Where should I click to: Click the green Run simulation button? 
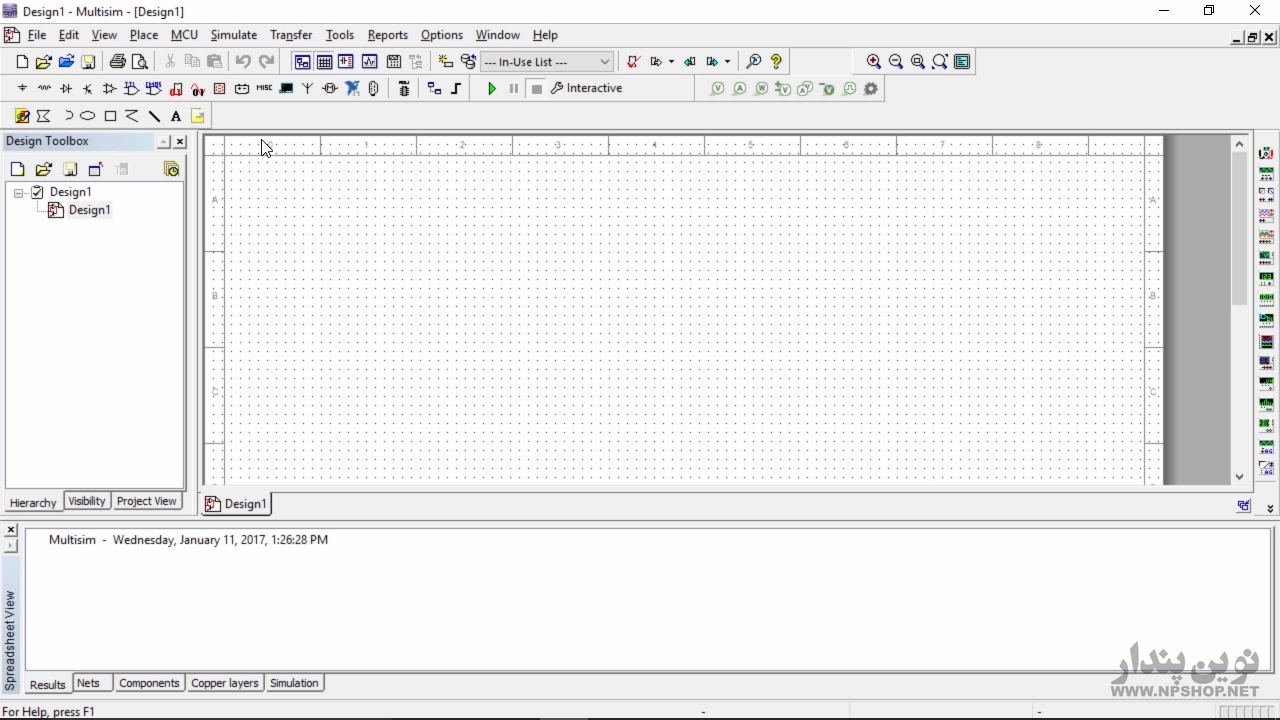pos(491,89)
